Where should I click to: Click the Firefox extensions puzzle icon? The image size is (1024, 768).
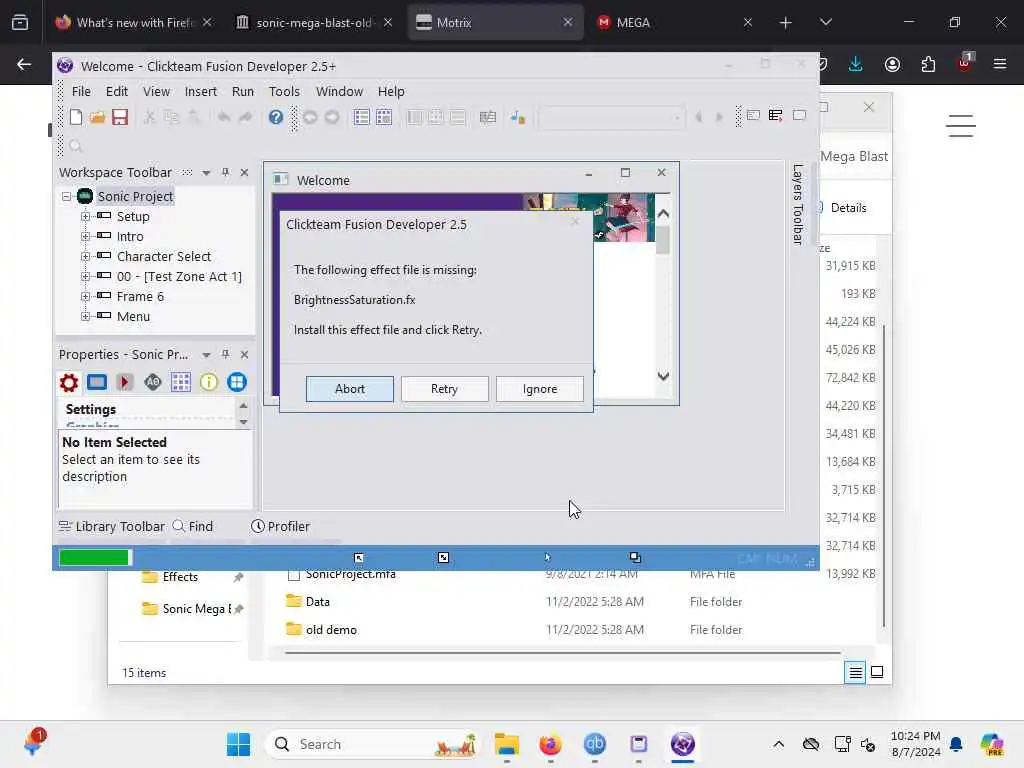pos(928,64)
